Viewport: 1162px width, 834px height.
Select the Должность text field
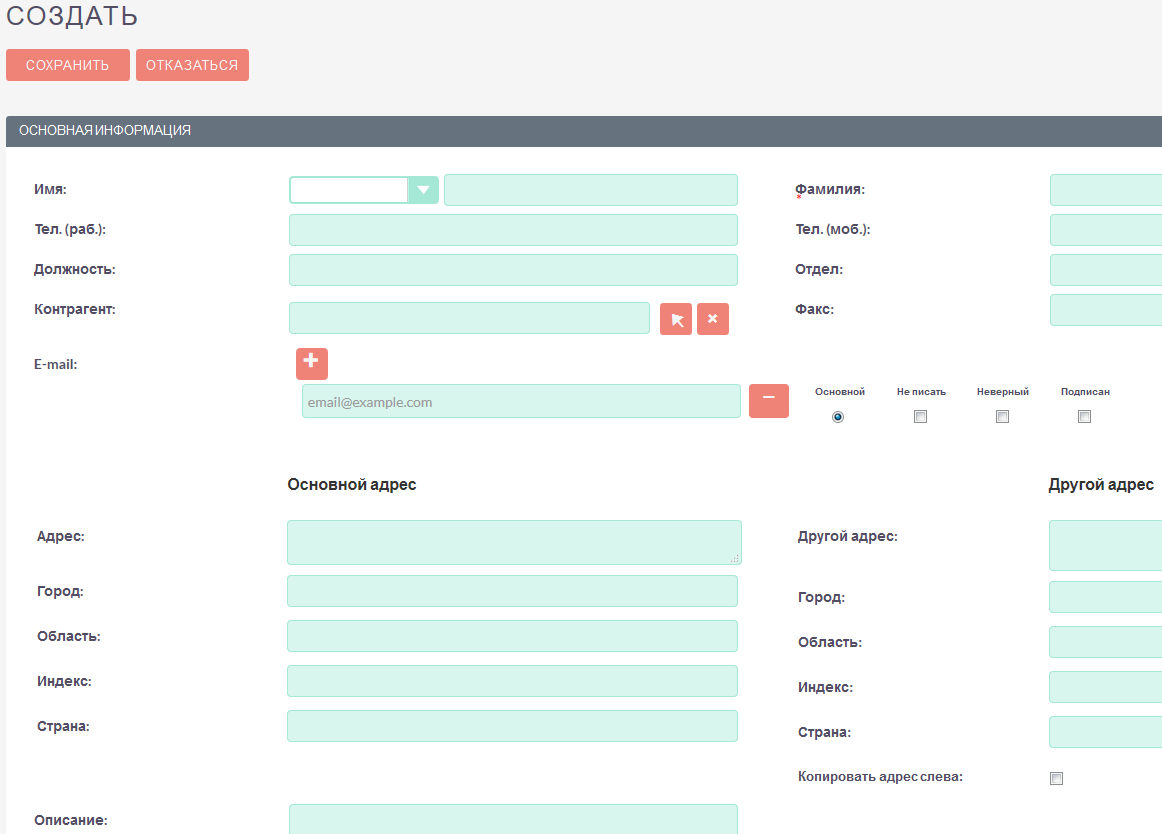click(x=513, y=270)
